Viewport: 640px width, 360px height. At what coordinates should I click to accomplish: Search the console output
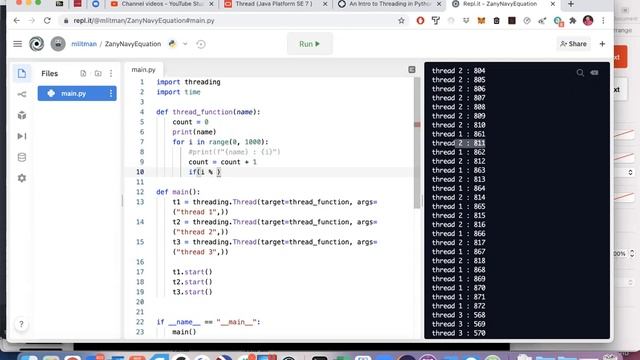pos(580,73)
